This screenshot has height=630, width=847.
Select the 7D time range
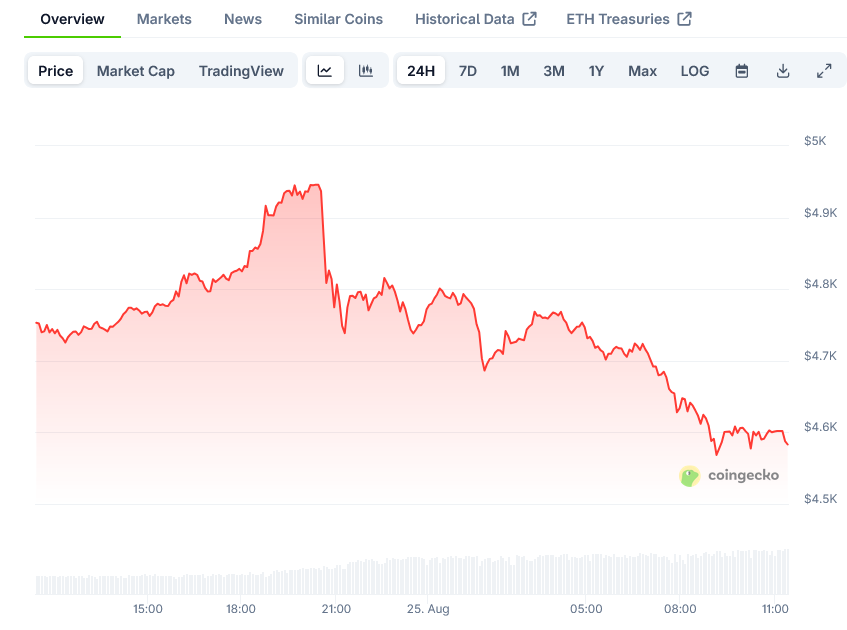[468, 71]
